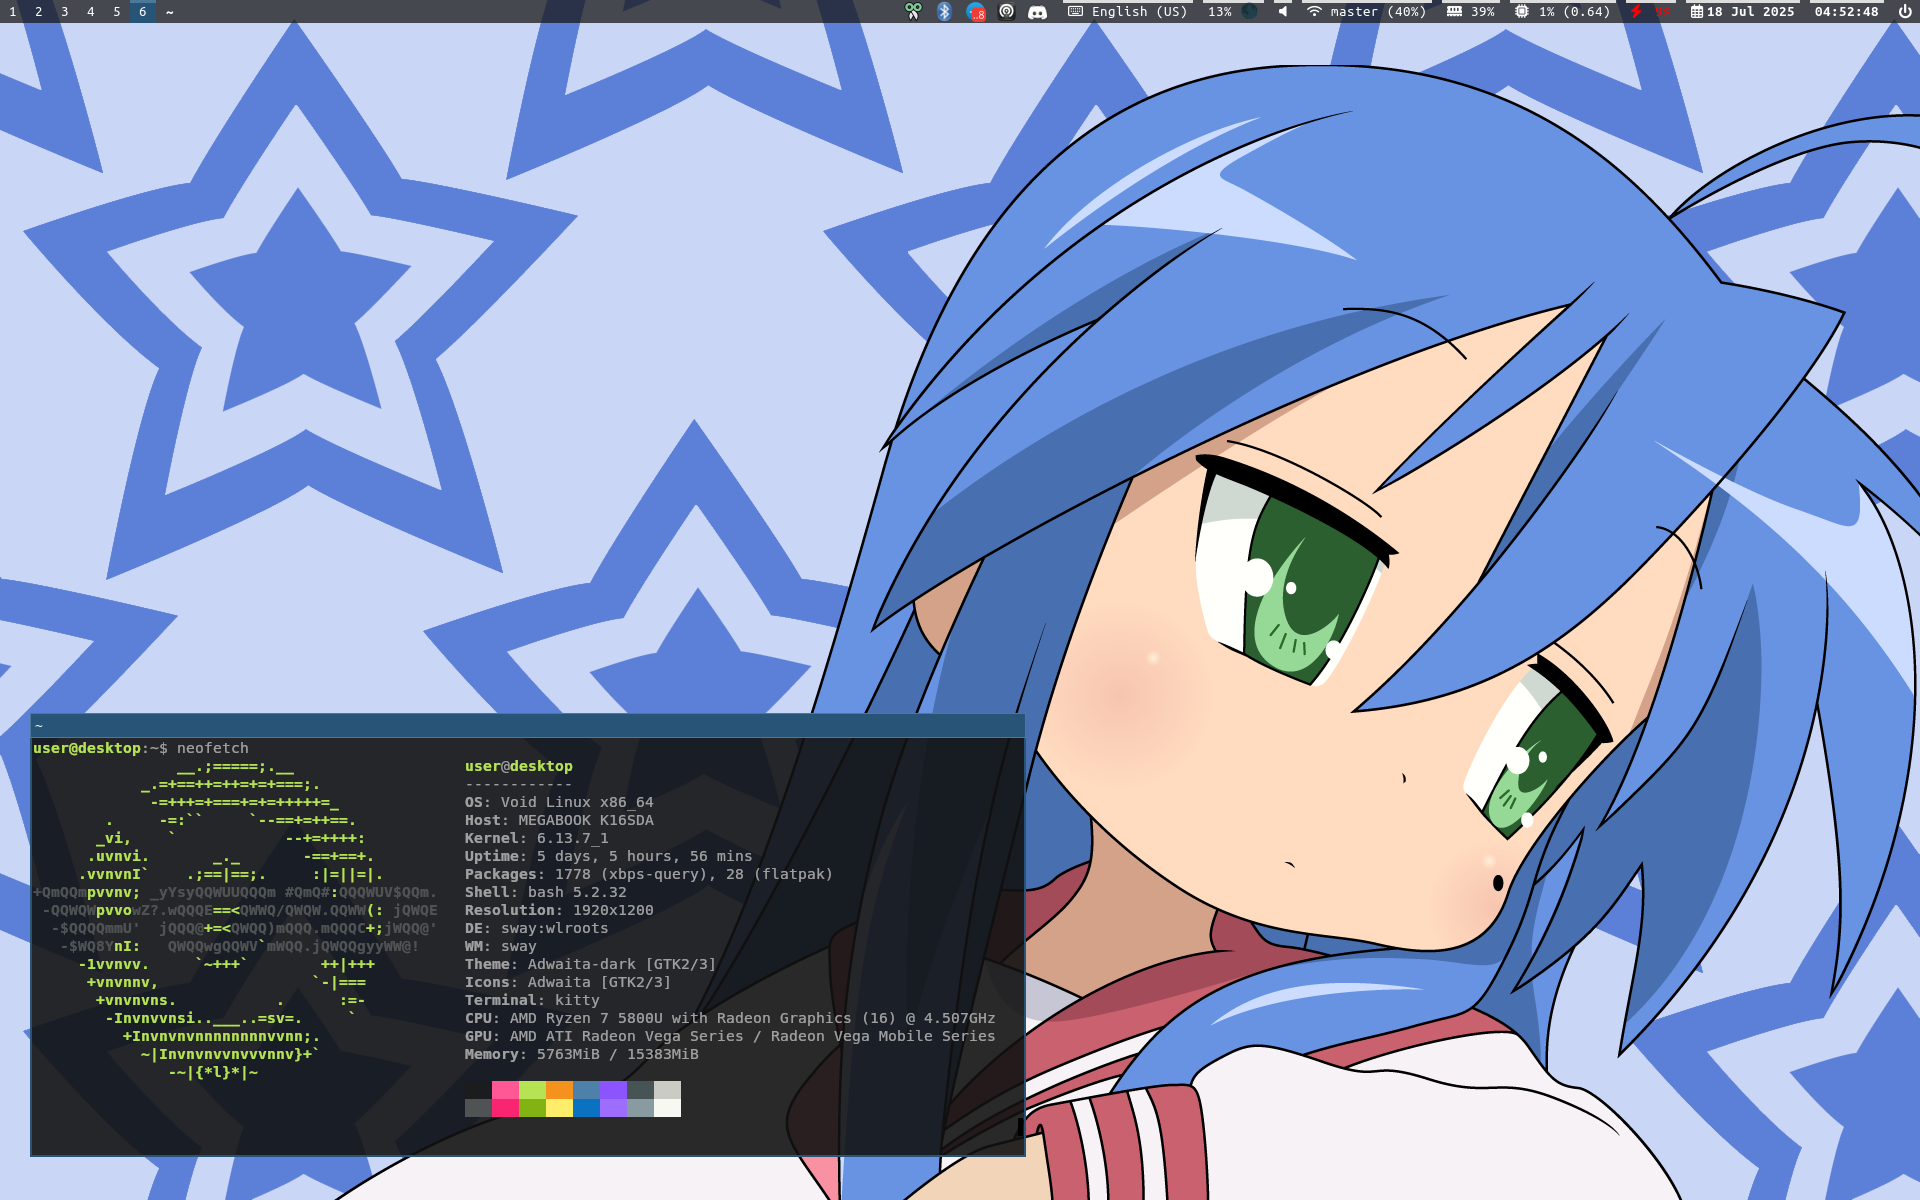
Task: Open the spiral swirl tray icon
Action: coord(1007,12)
